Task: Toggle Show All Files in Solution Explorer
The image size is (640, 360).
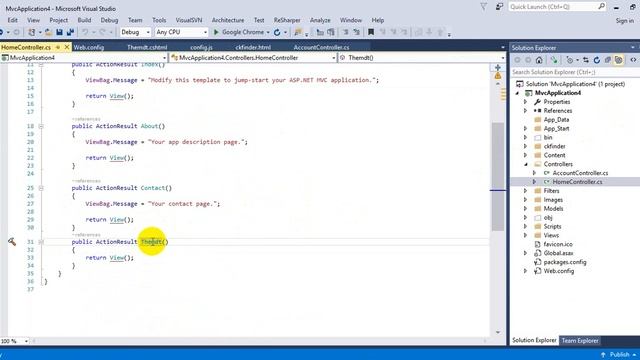Action: (619, 60)
